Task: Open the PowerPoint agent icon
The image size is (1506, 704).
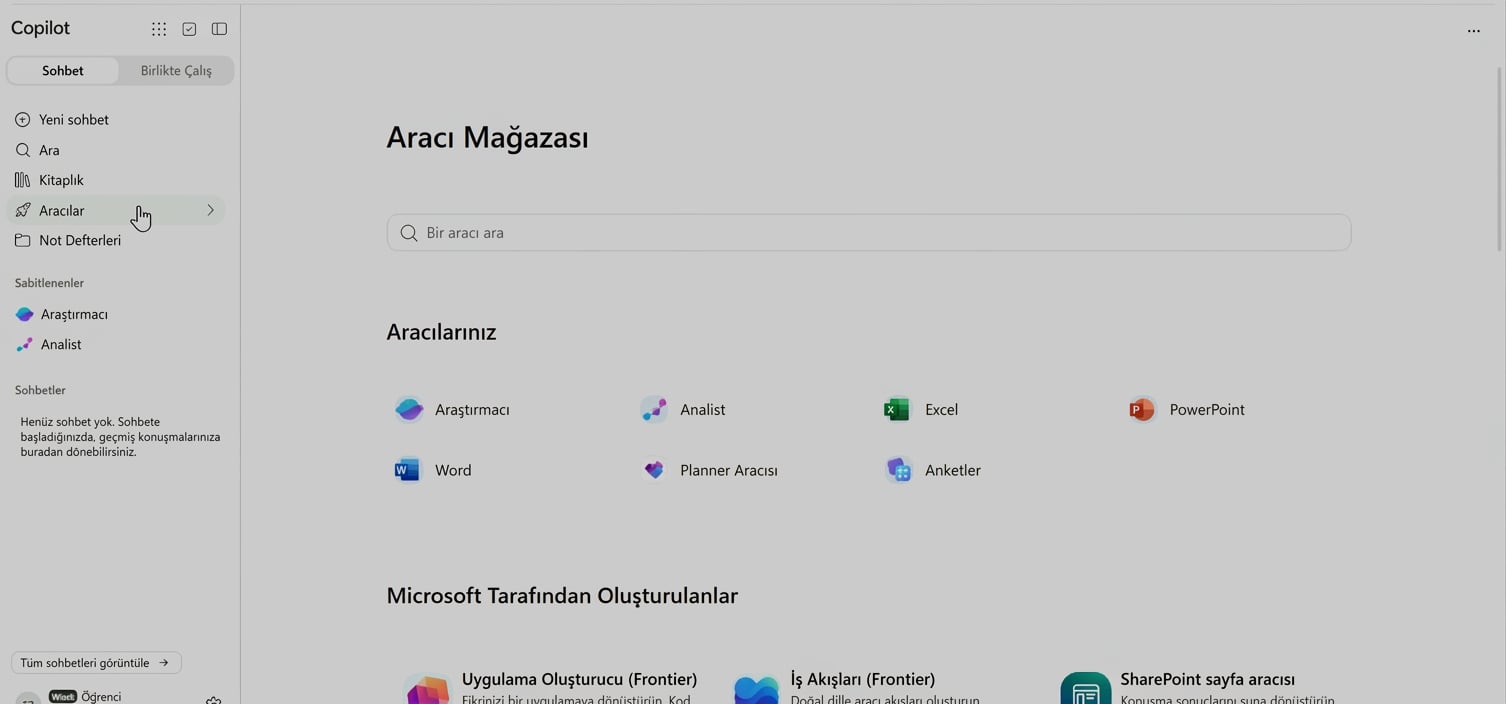Action: click(x=1141, y=409)
